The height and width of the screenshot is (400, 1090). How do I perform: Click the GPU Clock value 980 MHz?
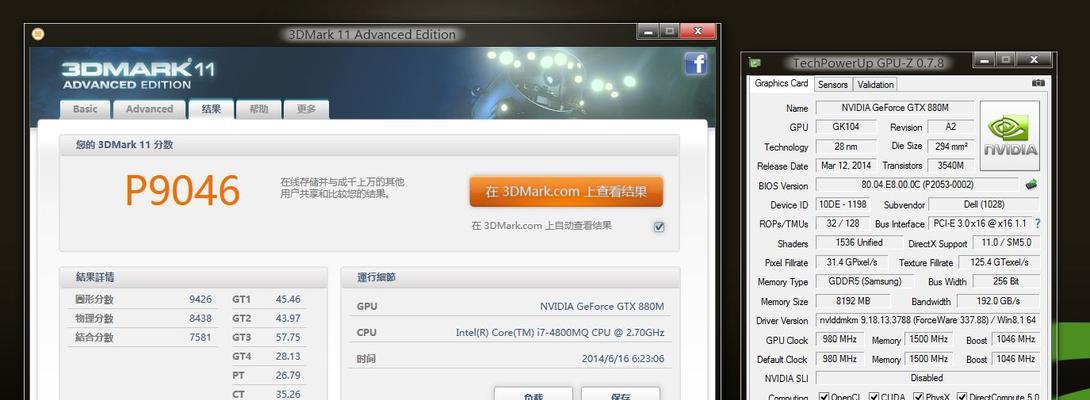[839, 340]
